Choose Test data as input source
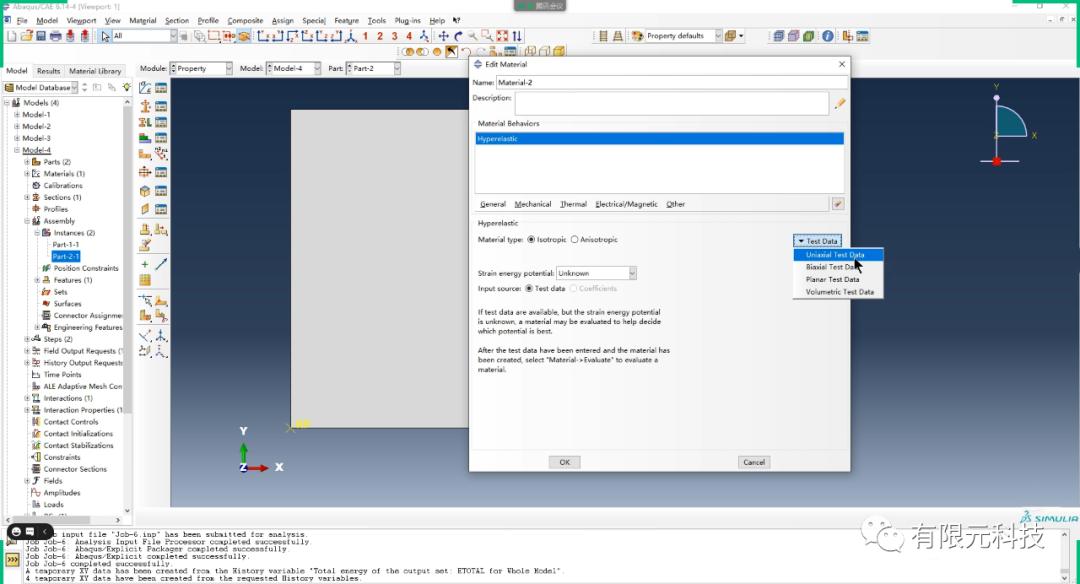Image resolution: width=1080 pixels, height=584 pixels. [x=529, y=289]
